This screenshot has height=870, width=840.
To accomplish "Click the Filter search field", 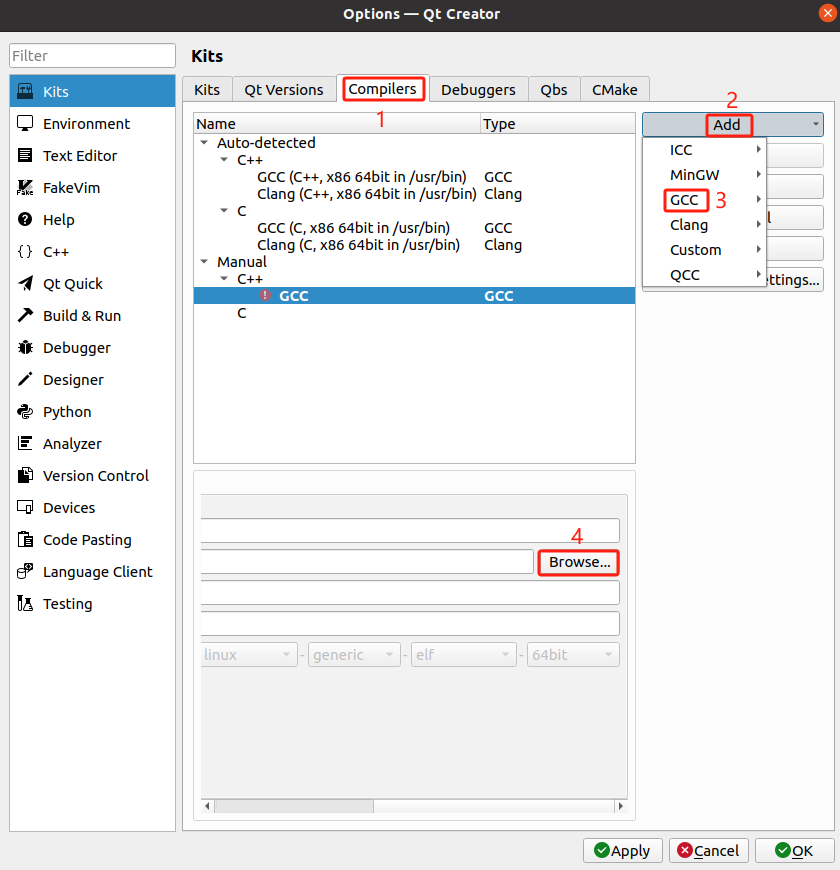I will (x=92, y=55).
